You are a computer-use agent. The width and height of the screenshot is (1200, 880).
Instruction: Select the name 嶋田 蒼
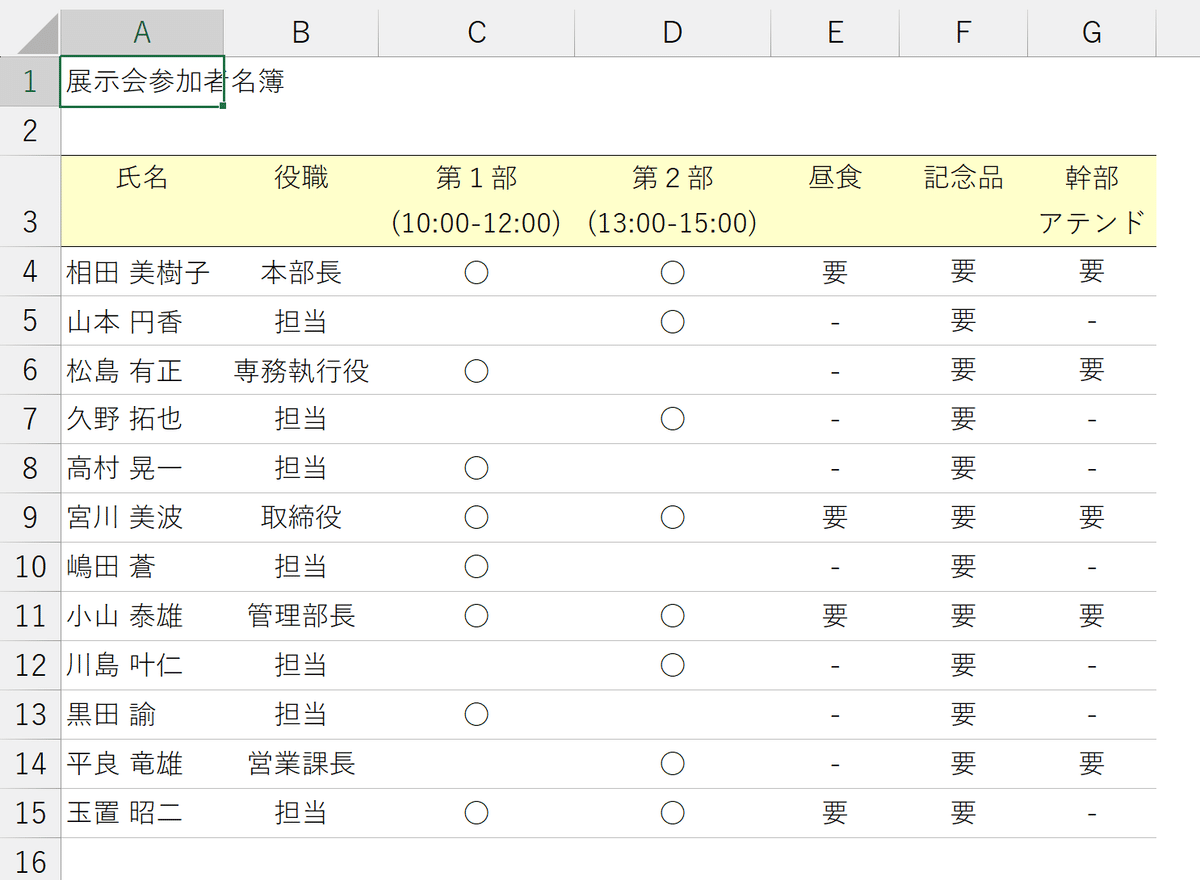[x=110, y=567]
